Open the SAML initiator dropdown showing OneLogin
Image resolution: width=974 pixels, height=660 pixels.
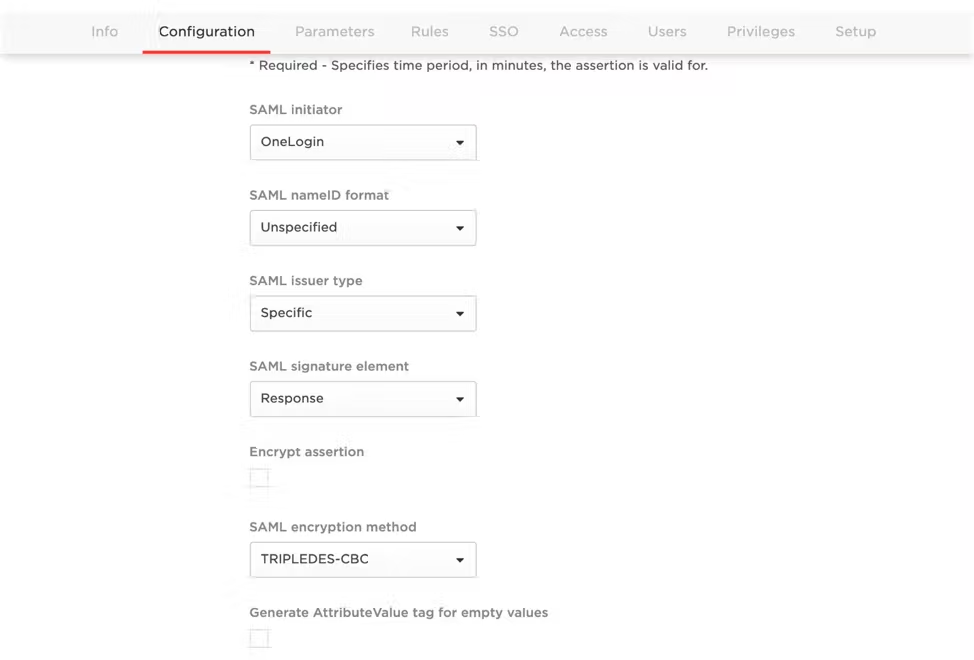click(363, 142)
